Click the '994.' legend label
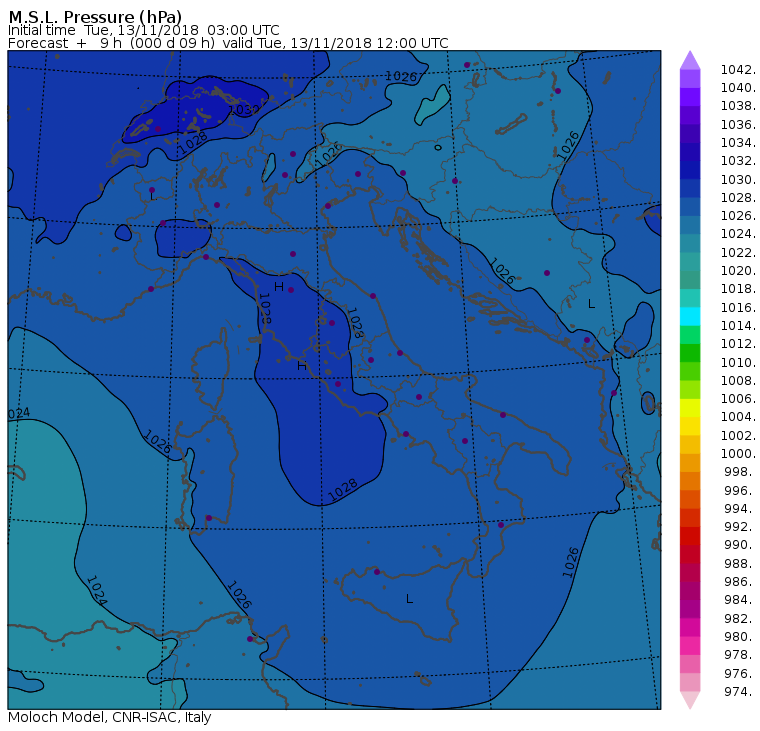Image resolution: width=760 pixels, height=731 pixels. tap(740, 509)
